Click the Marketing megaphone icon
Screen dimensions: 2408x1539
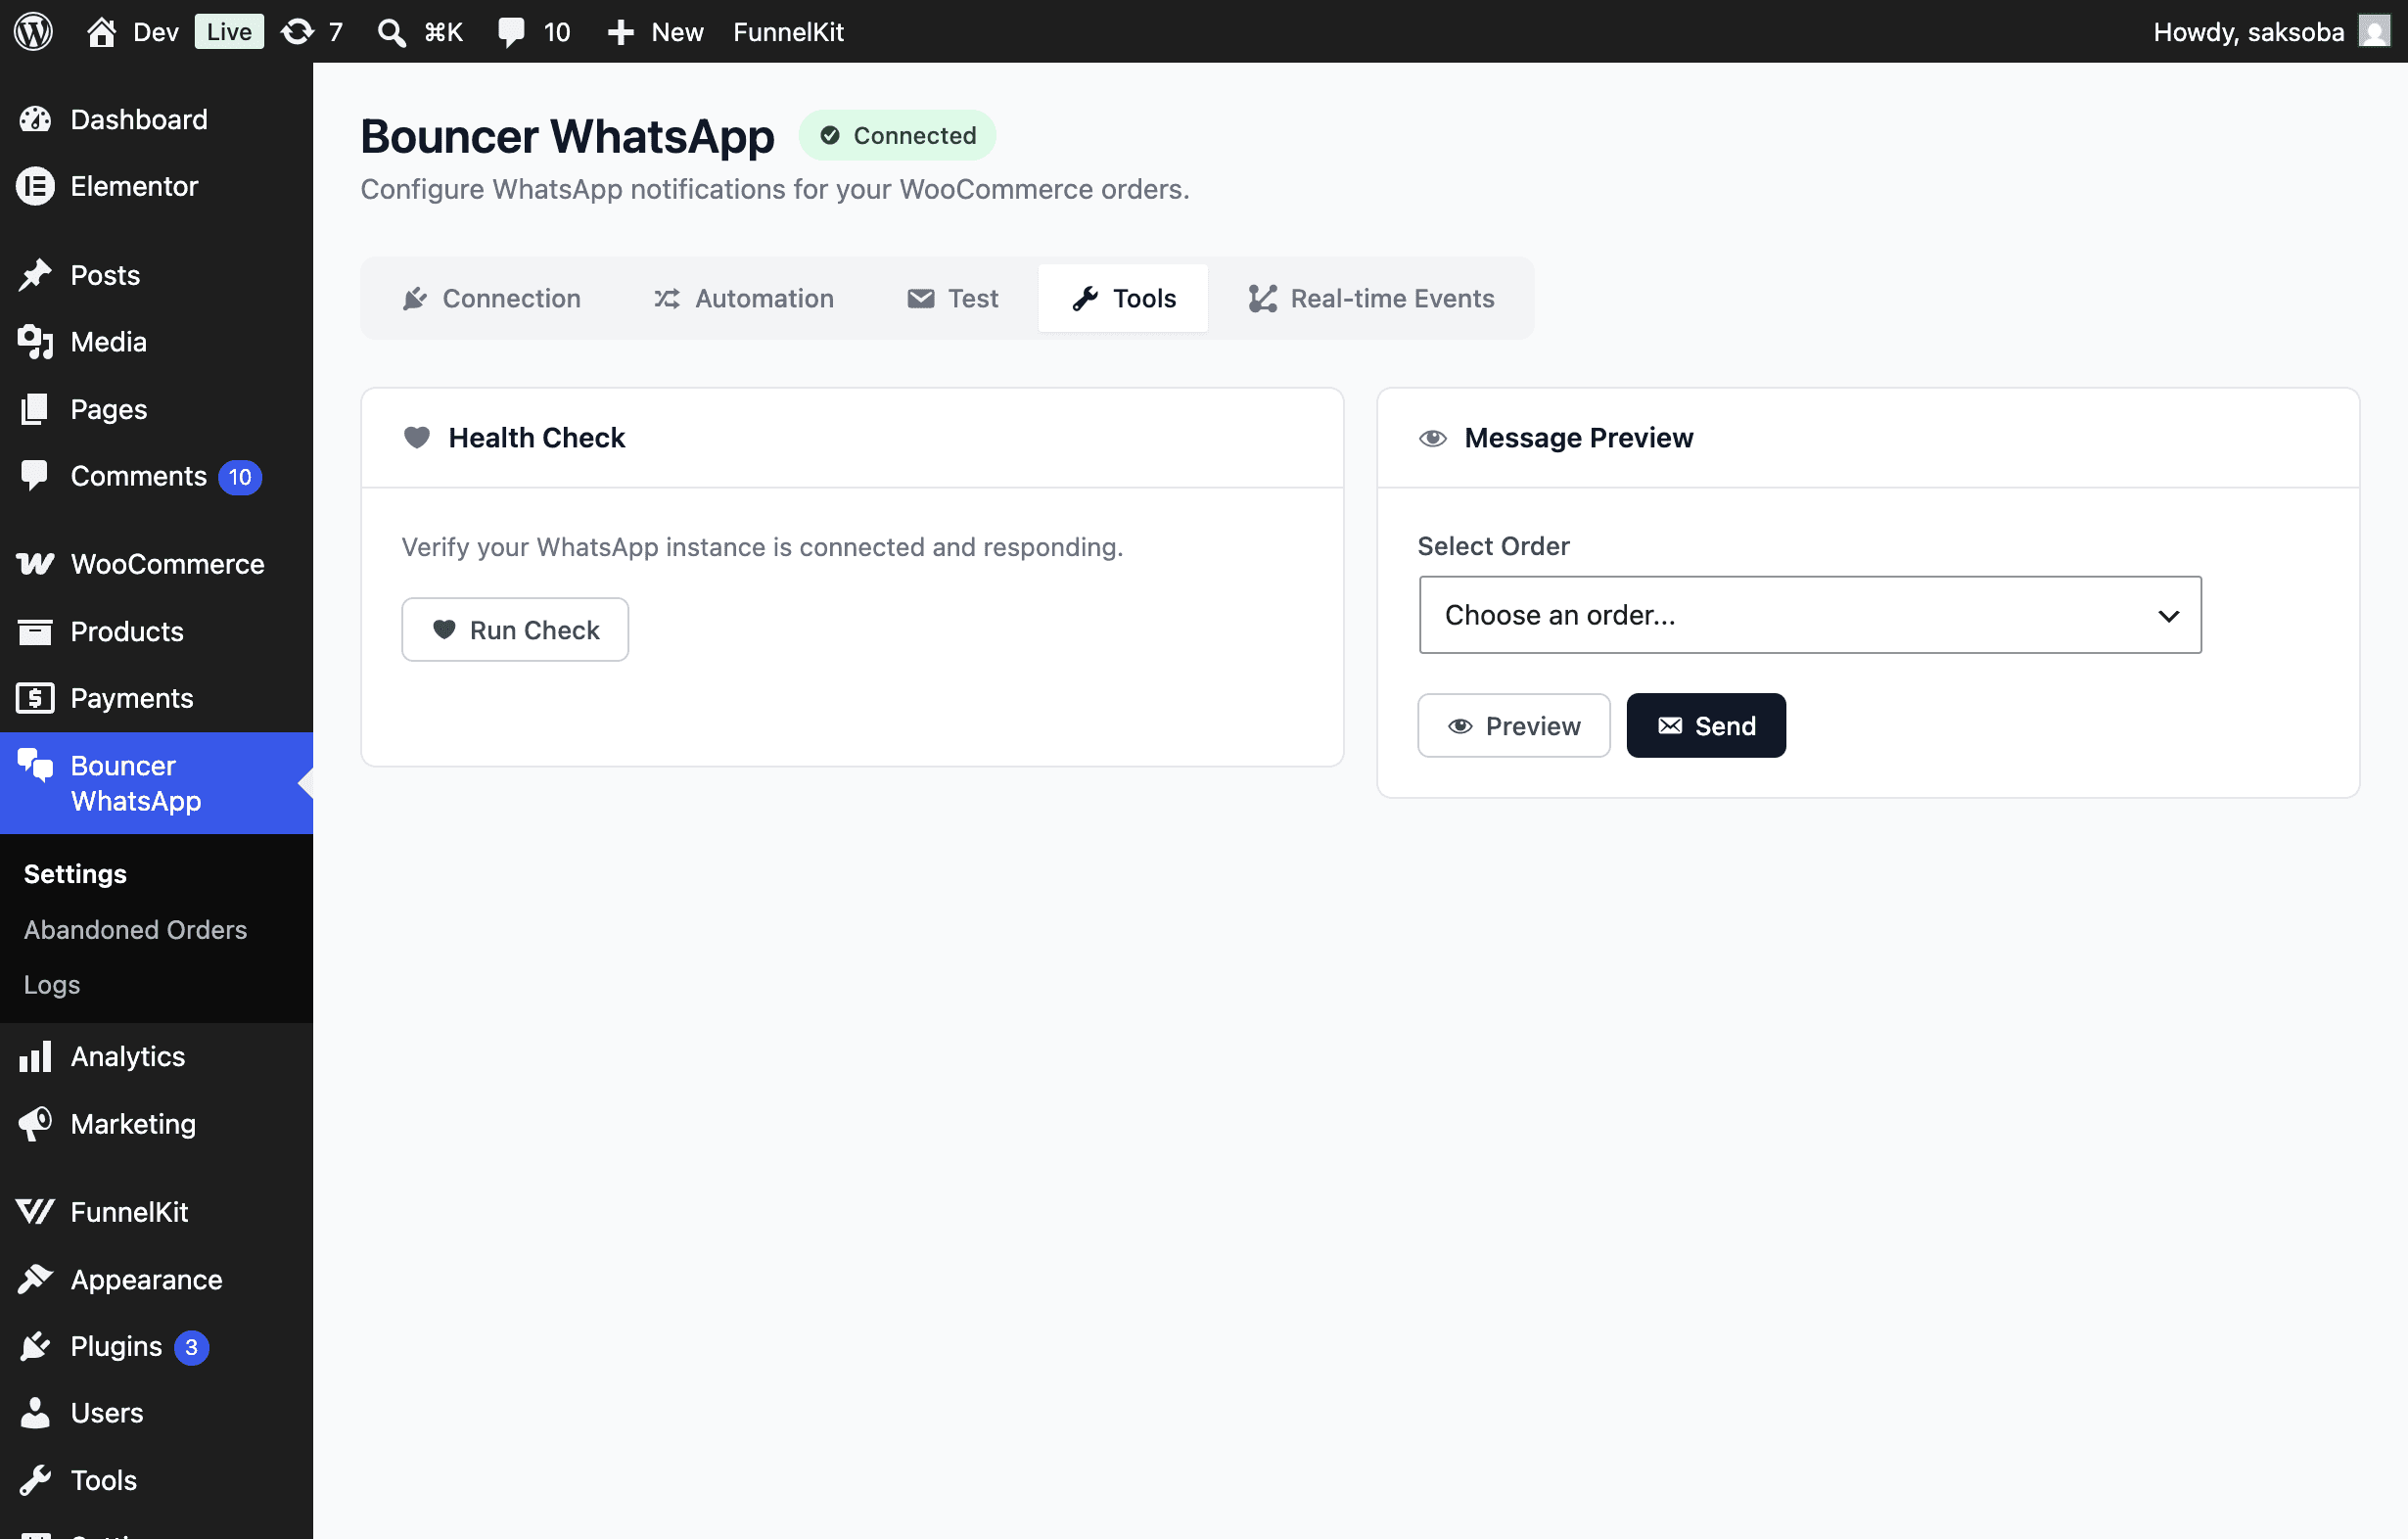(x=35, y=1124)
